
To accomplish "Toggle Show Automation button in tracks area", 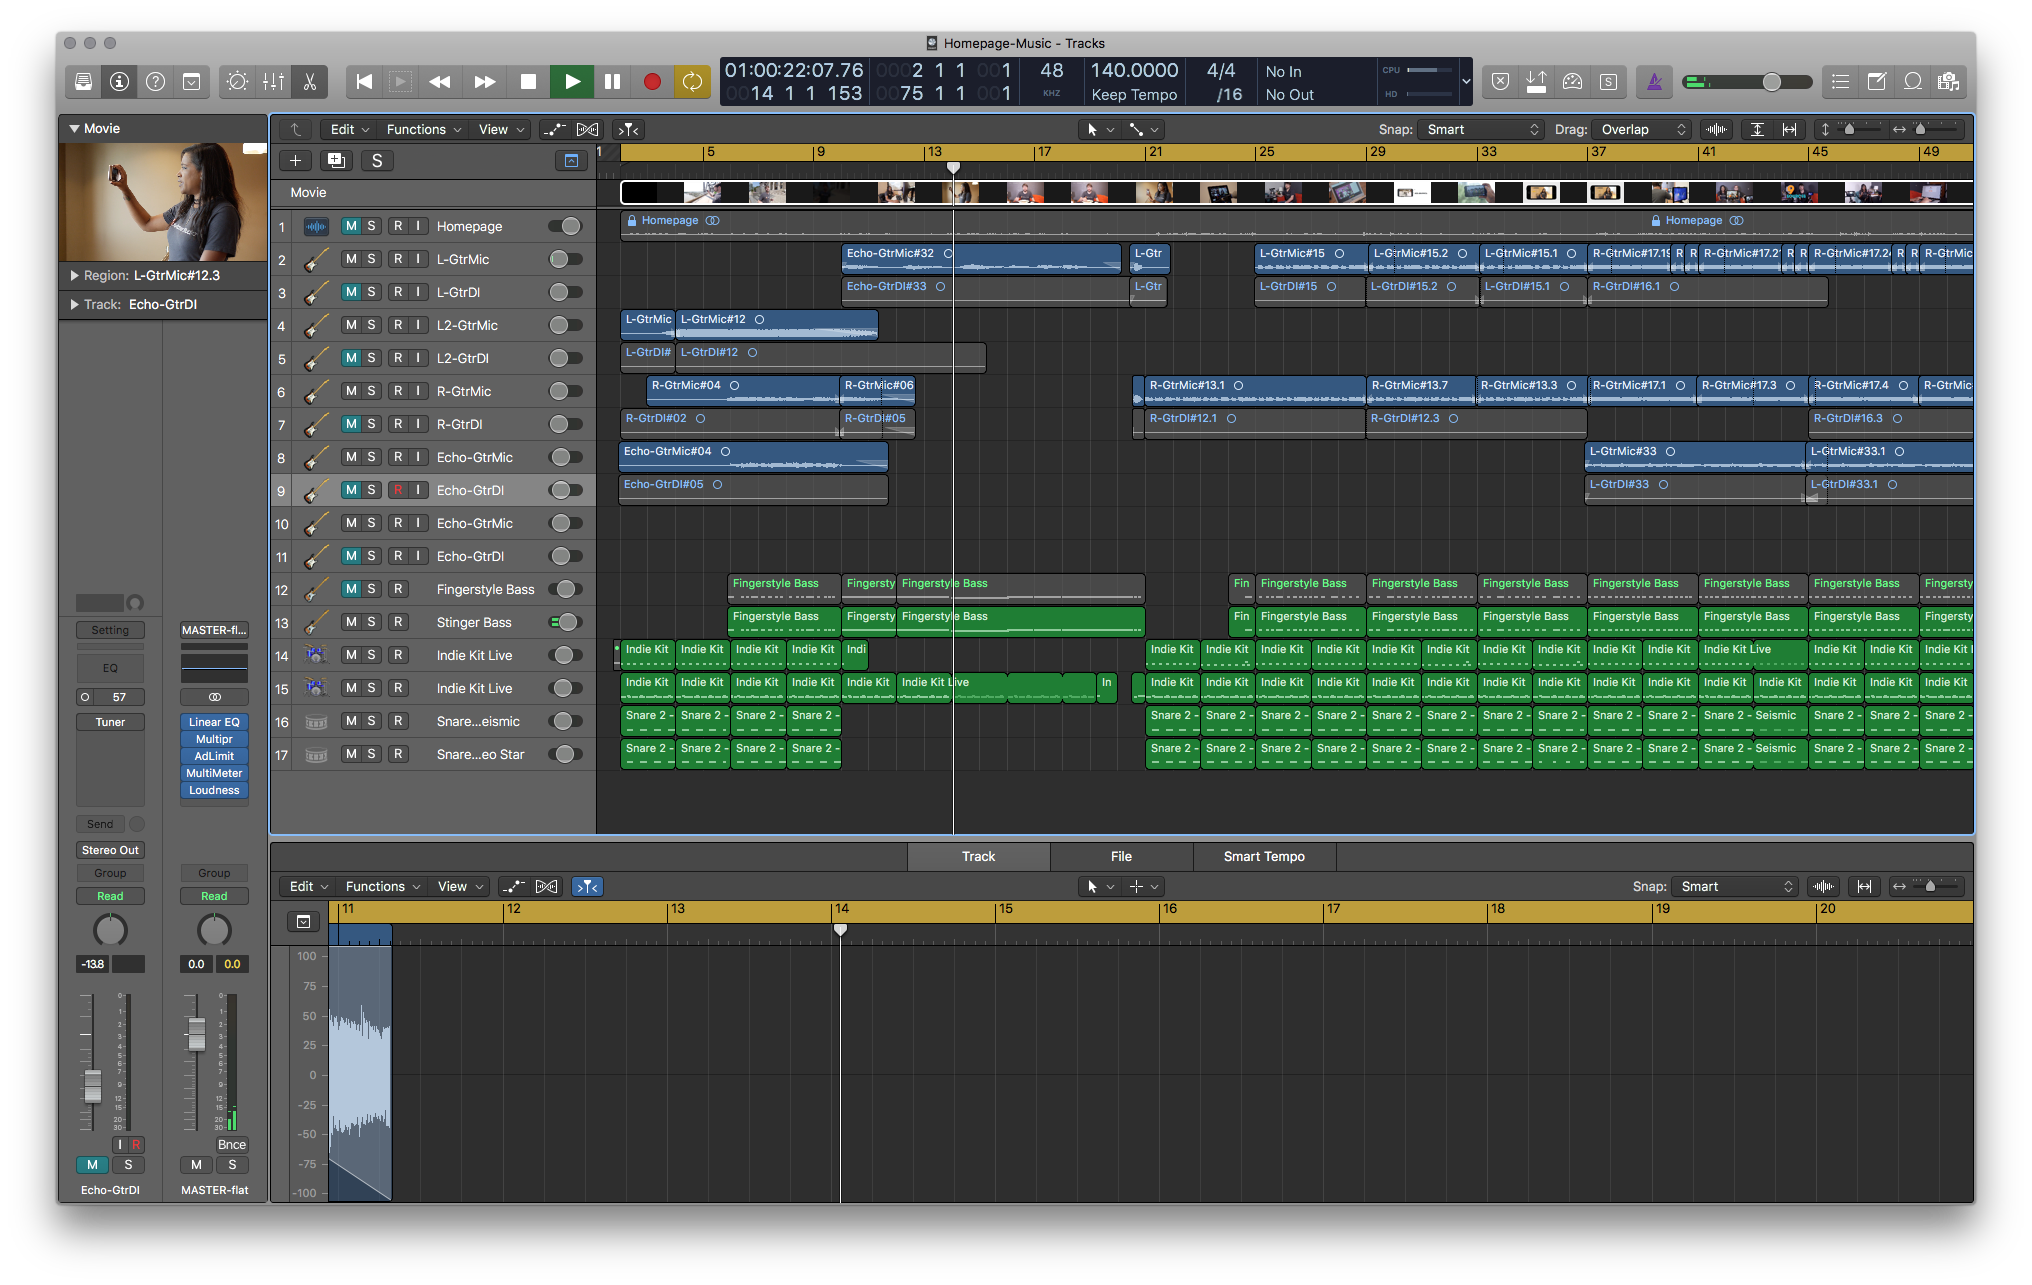I will click(554, 130).
